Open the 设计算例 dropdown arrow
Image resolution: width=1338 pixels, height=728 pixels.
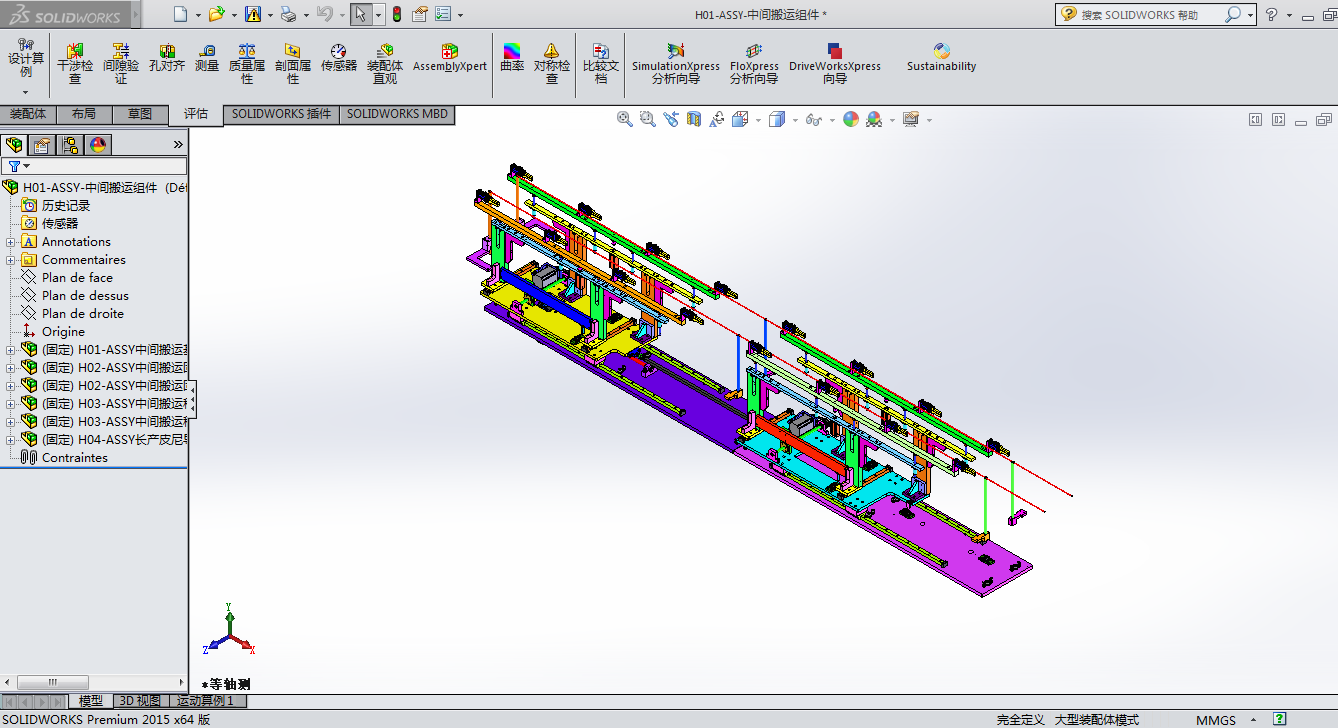tap(26, 91)
